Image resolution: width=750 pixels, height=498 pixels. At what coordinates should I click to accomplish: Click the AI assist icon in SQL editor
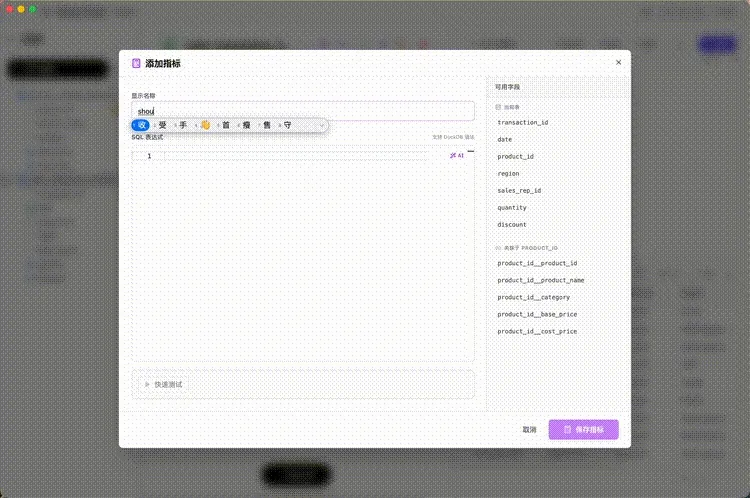point(457,155)
